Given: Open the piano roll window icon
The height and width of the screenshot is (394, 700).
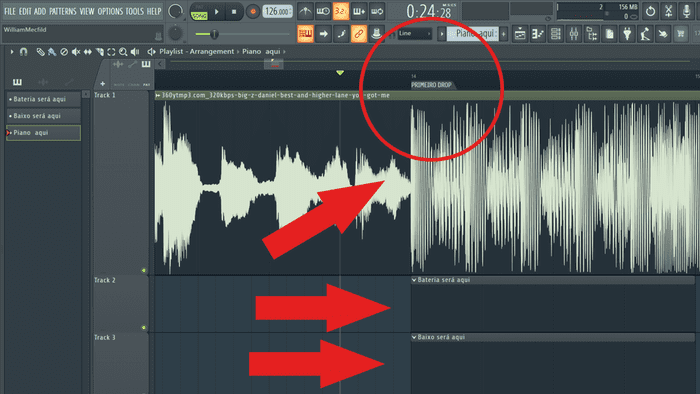Looking at the screenshot, I should coord(538,34).
